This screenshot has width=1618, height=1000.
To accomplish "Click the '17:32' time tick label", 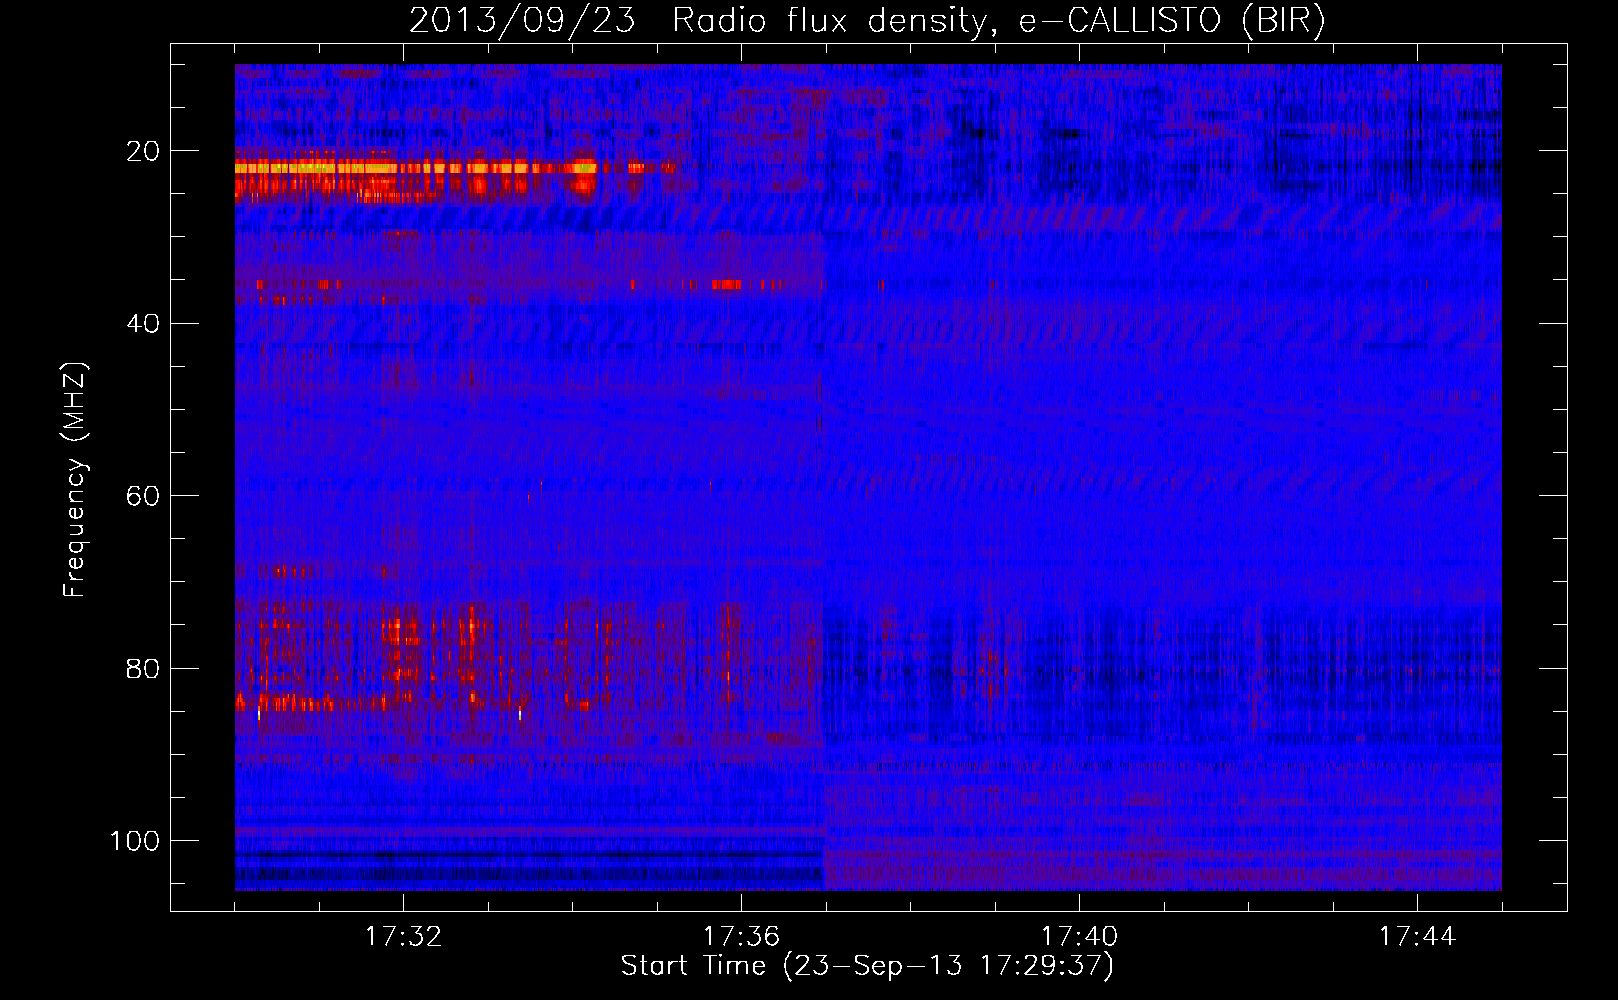I will click(403, 937).
